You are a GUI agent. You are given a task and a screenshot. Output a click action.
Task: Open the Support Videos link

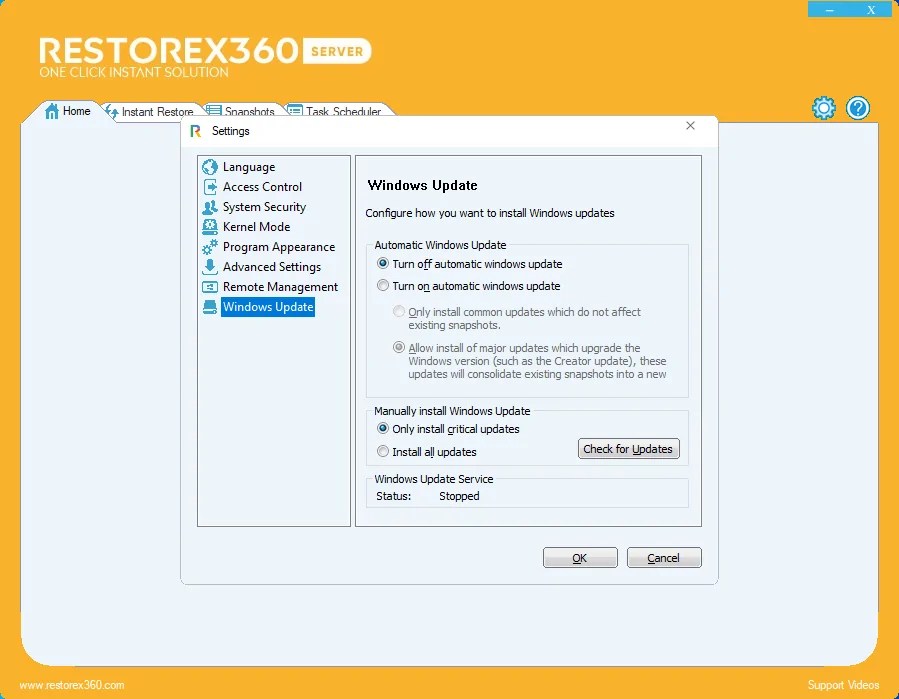pyautogui.click(x=843, y=685)
